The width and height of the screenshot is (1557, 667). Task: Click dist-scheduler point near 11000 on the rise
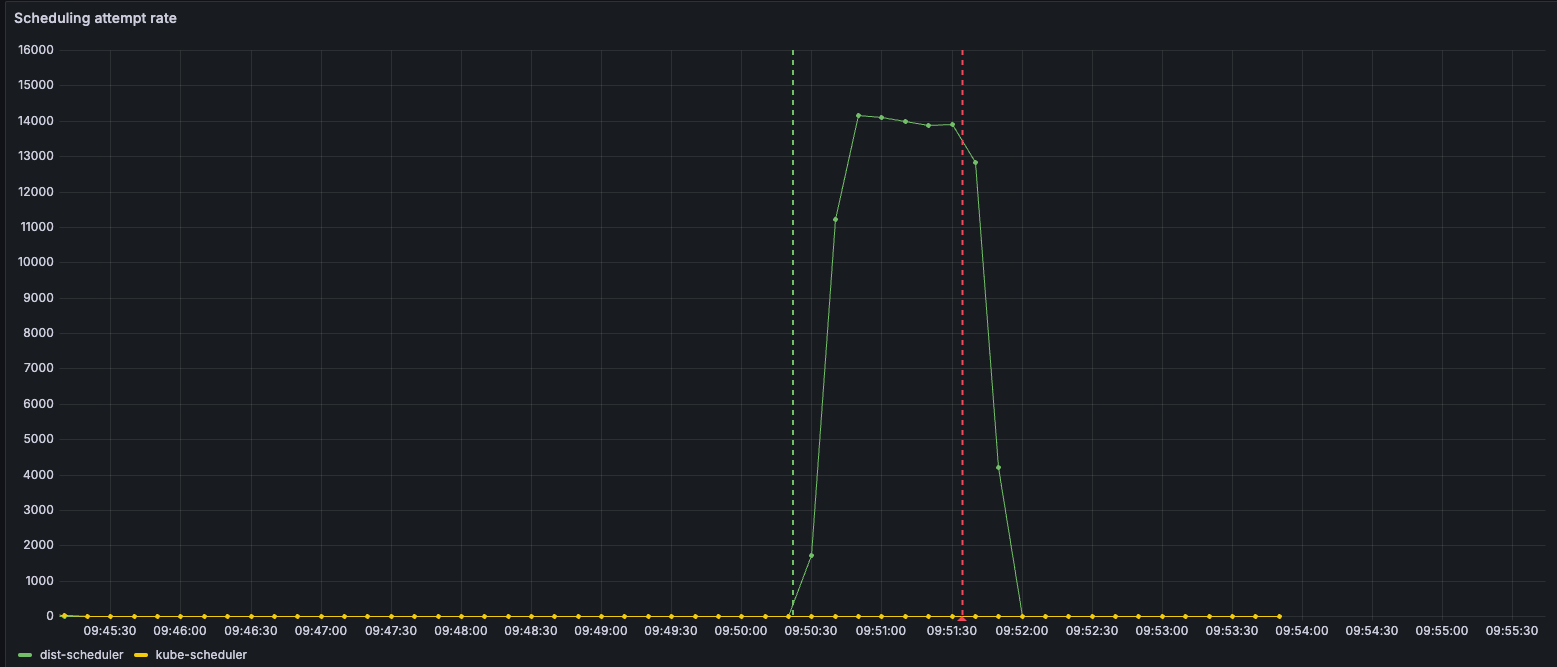835,219
